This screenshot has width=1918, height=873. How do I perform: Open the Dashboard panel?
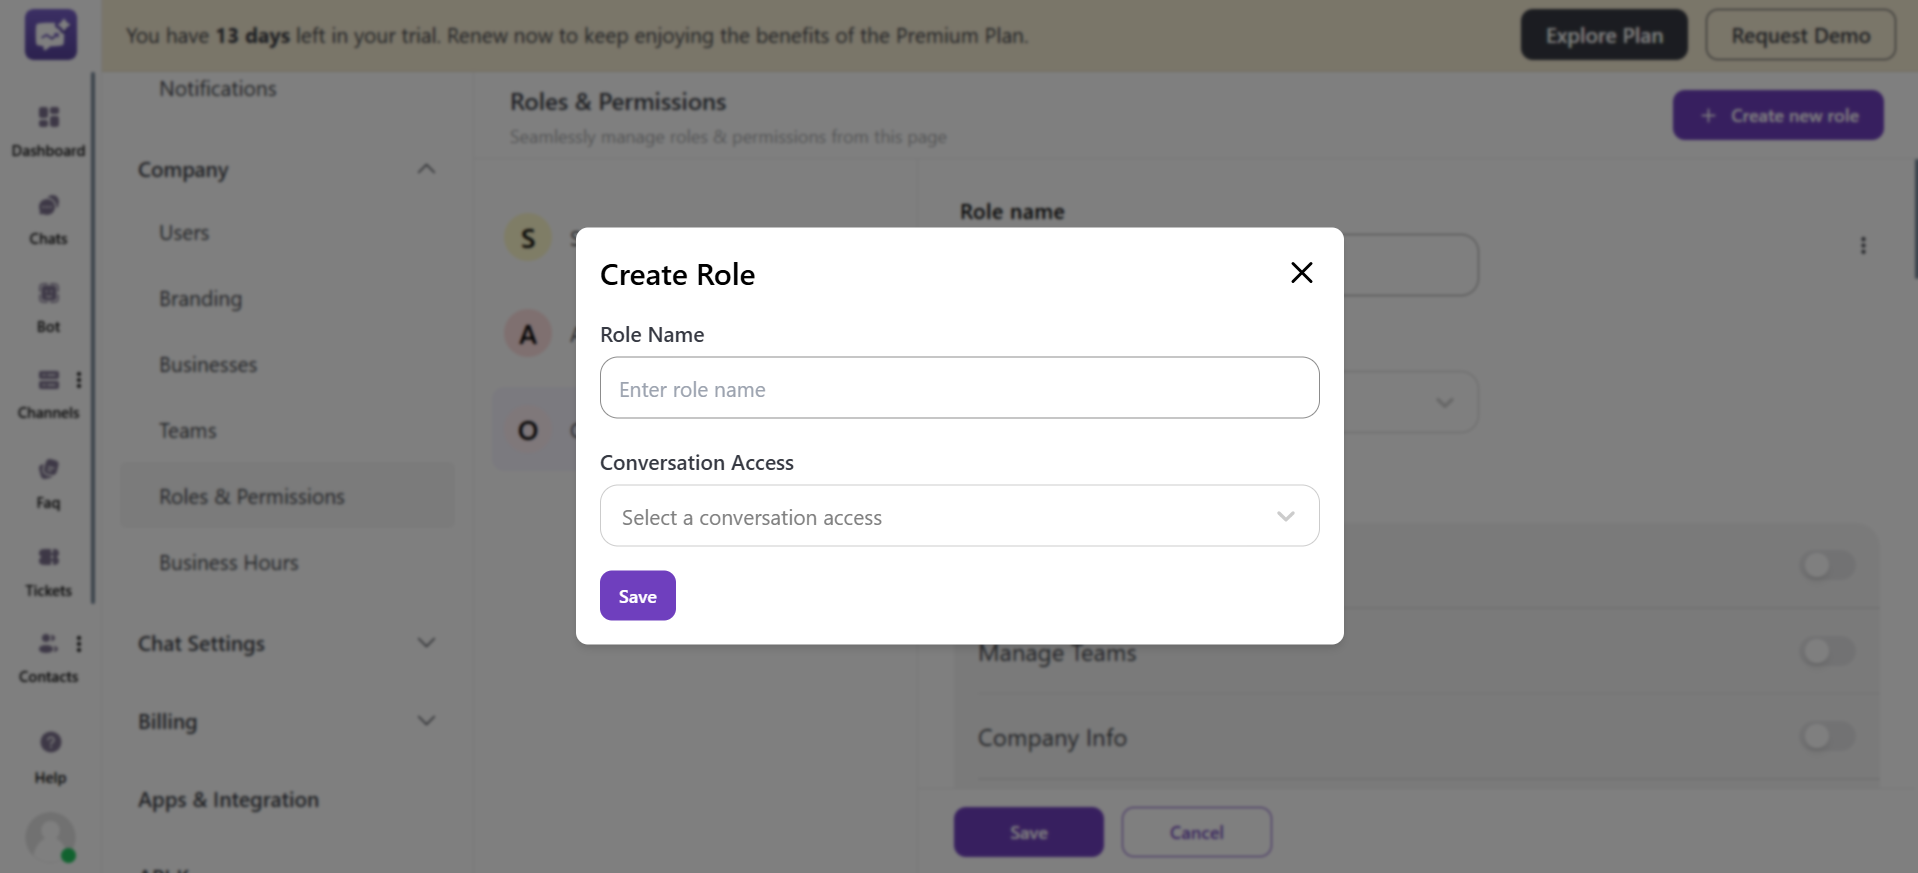coord(48,128)
